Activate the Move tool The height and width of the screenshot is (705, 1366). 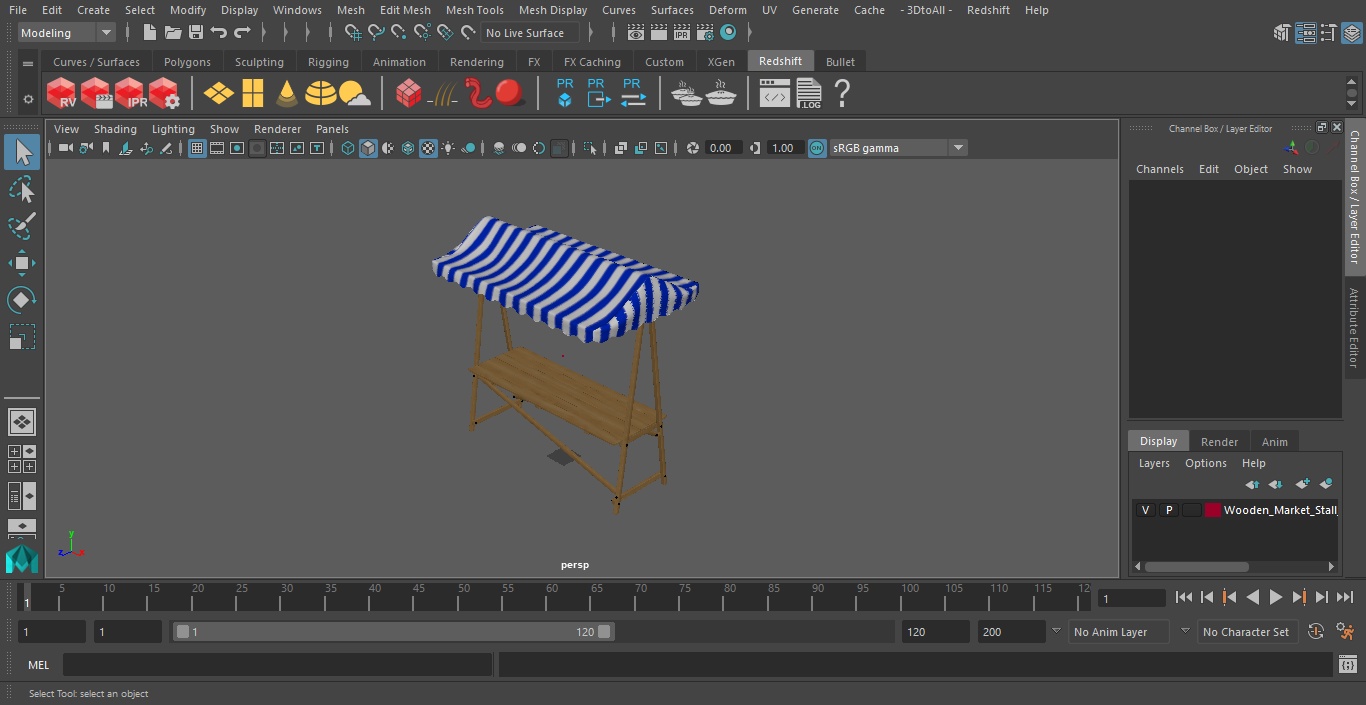[21, 263]
